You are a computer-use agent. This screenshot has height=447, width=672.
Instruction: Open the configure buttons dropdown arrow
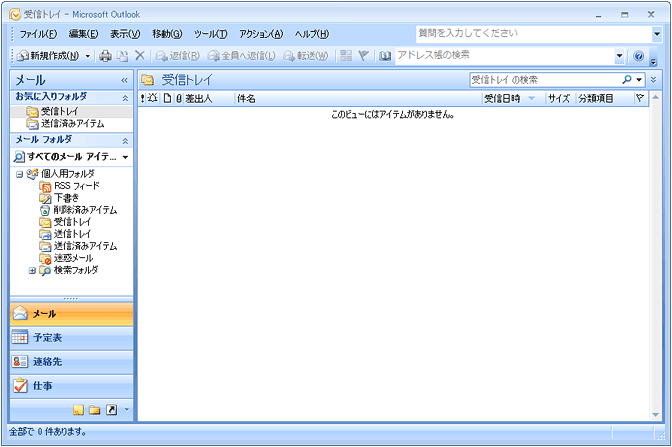[126, 410]
